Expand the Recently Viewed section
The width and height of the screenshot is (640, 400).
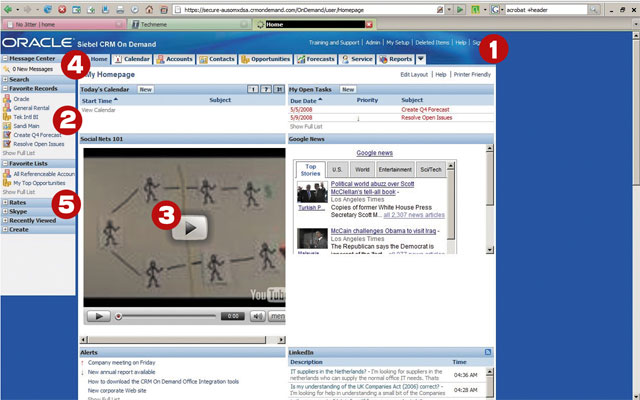coord(5,220)
